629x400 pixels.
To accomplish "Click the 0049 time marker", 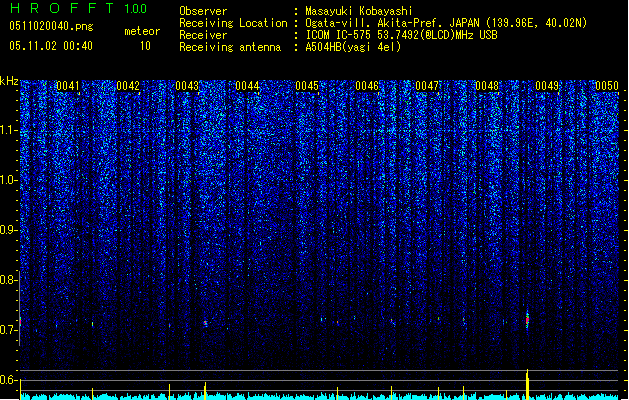I will pyautogui.click(x=547, y=86).
